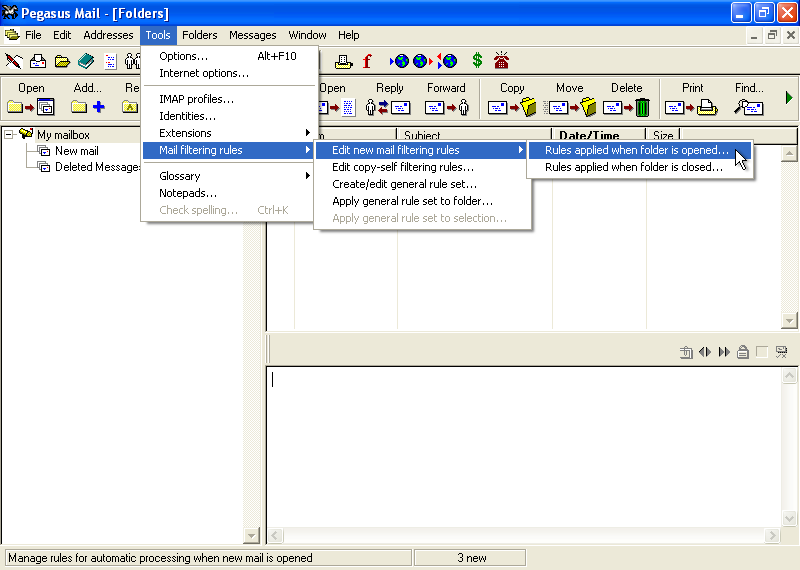
Task: Click the send queued mail globe icon
Action: tap(422, 61)
